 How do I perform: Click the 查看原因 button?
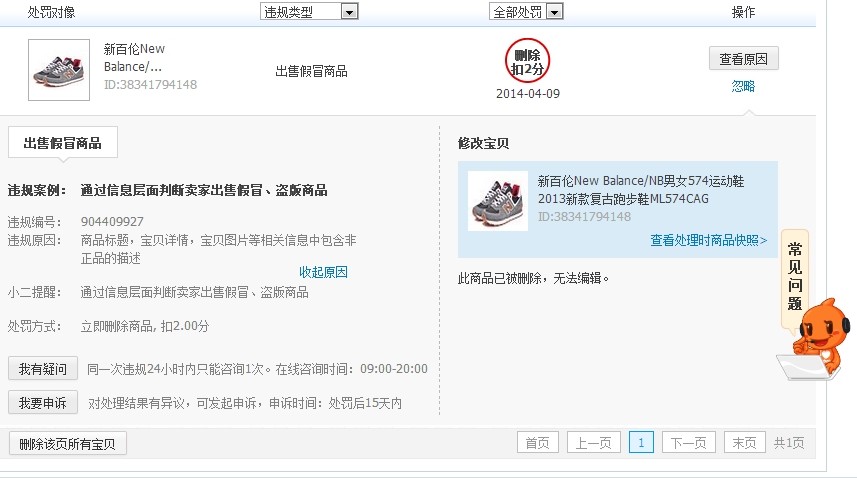(743, 58)
